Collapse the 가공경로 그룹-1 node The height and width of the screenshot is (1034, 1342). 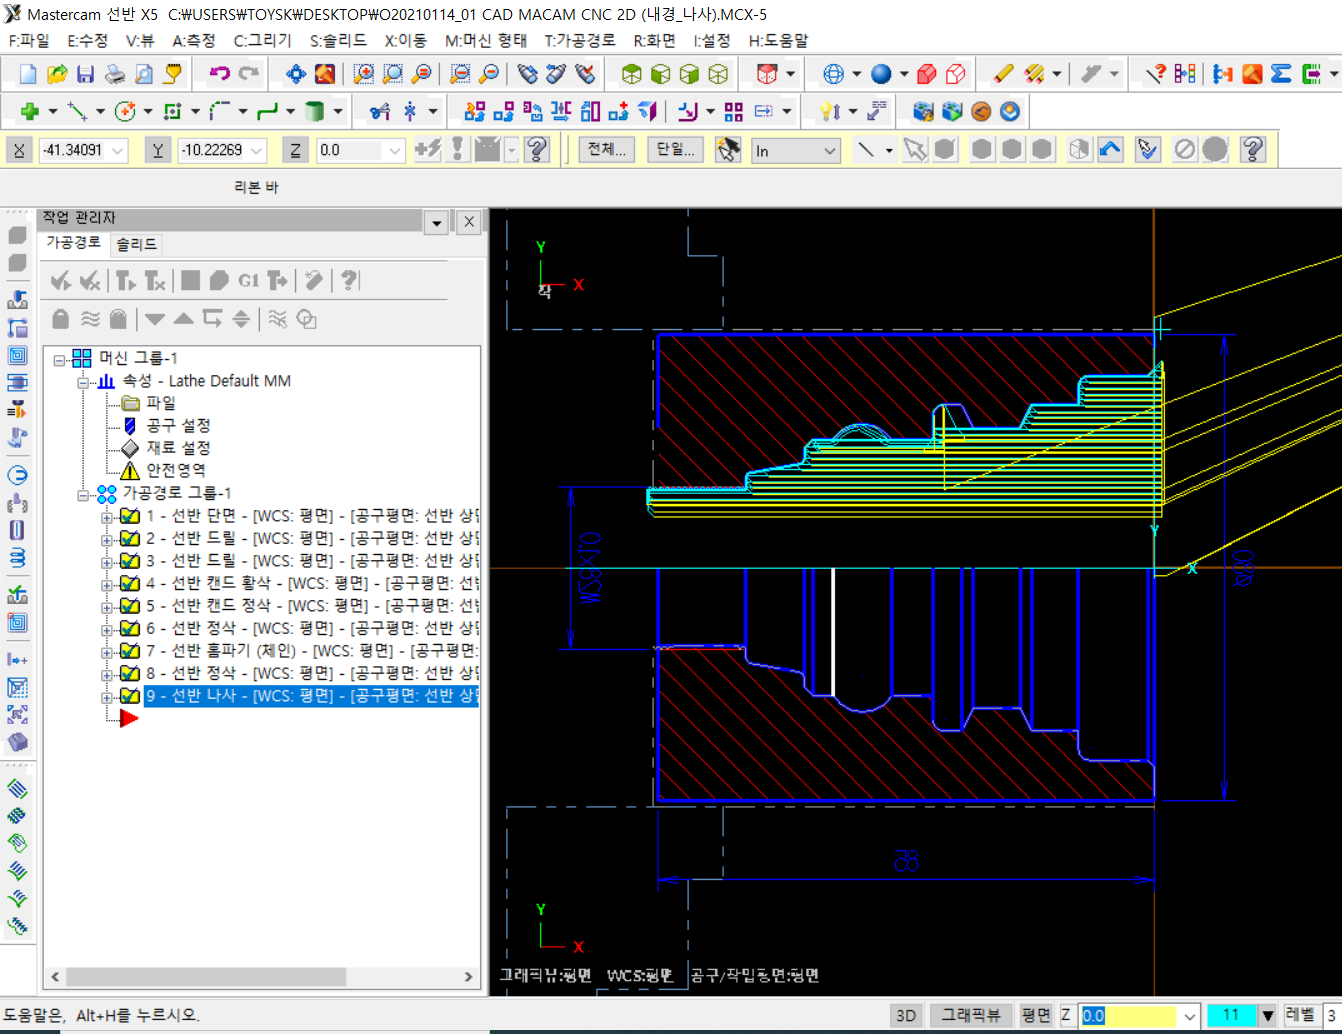point(84,494)
